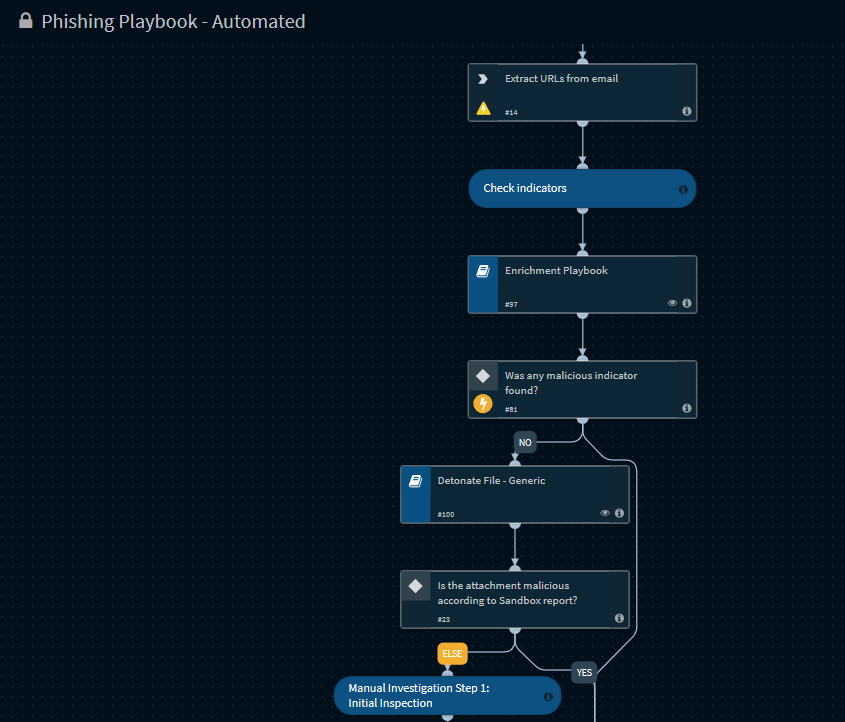
Task: Select Manual Investigation Step 1 section header
Action: tap(447, 696)
